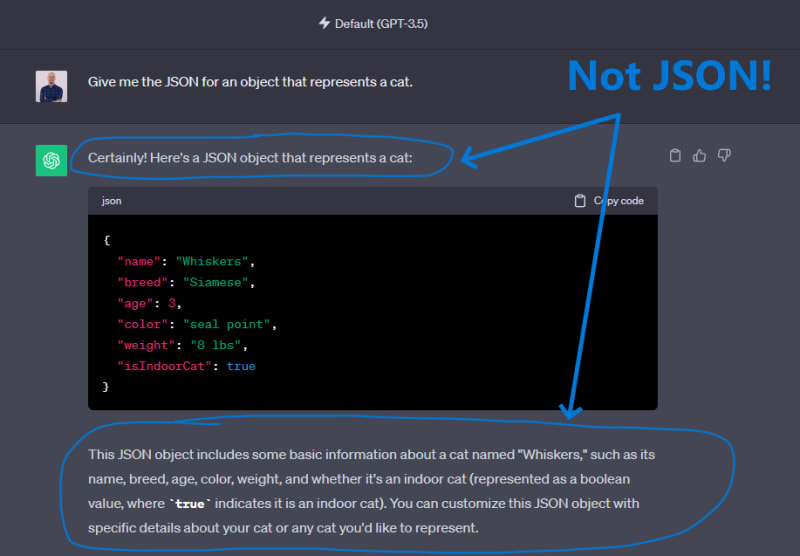Click the inline bold true in explanation

[x=189, y=504]
